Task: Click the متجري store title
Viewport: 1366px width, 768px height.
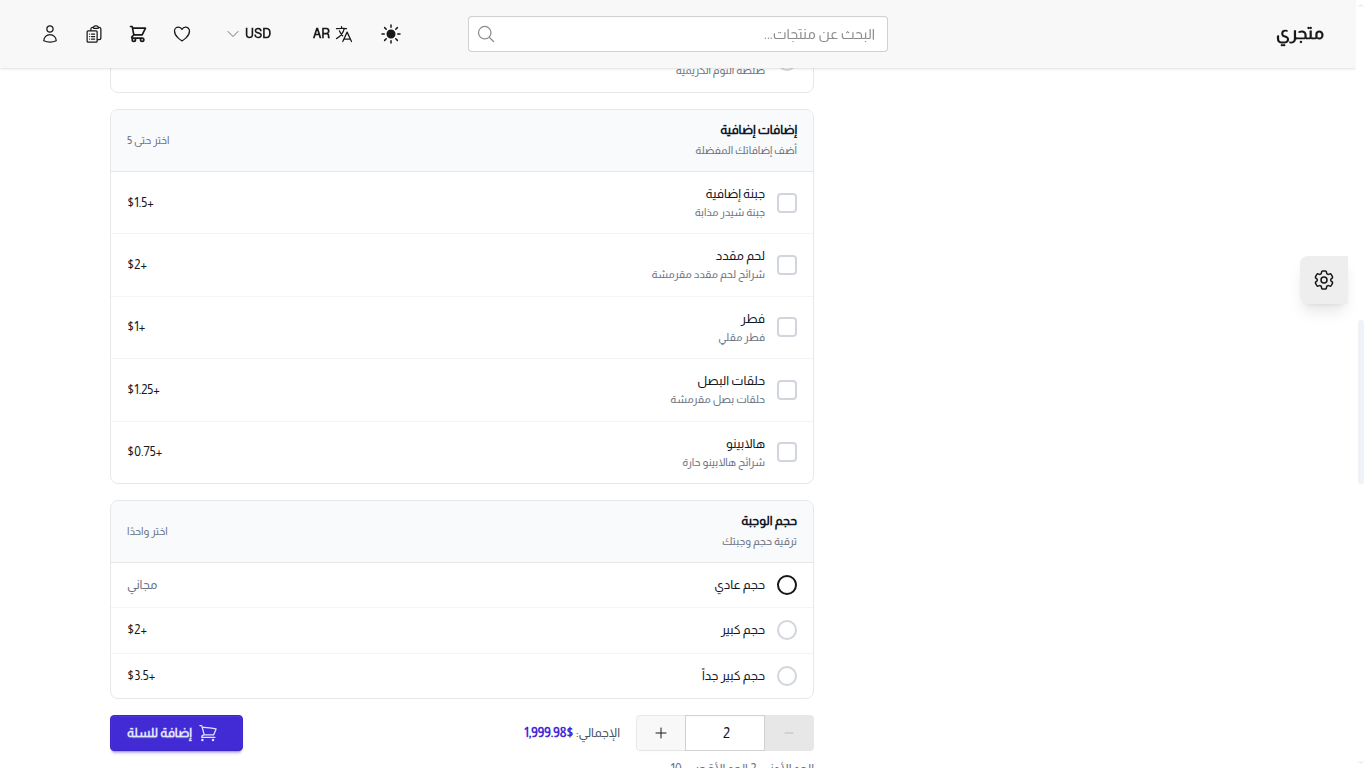Action: coord(1302,33)
